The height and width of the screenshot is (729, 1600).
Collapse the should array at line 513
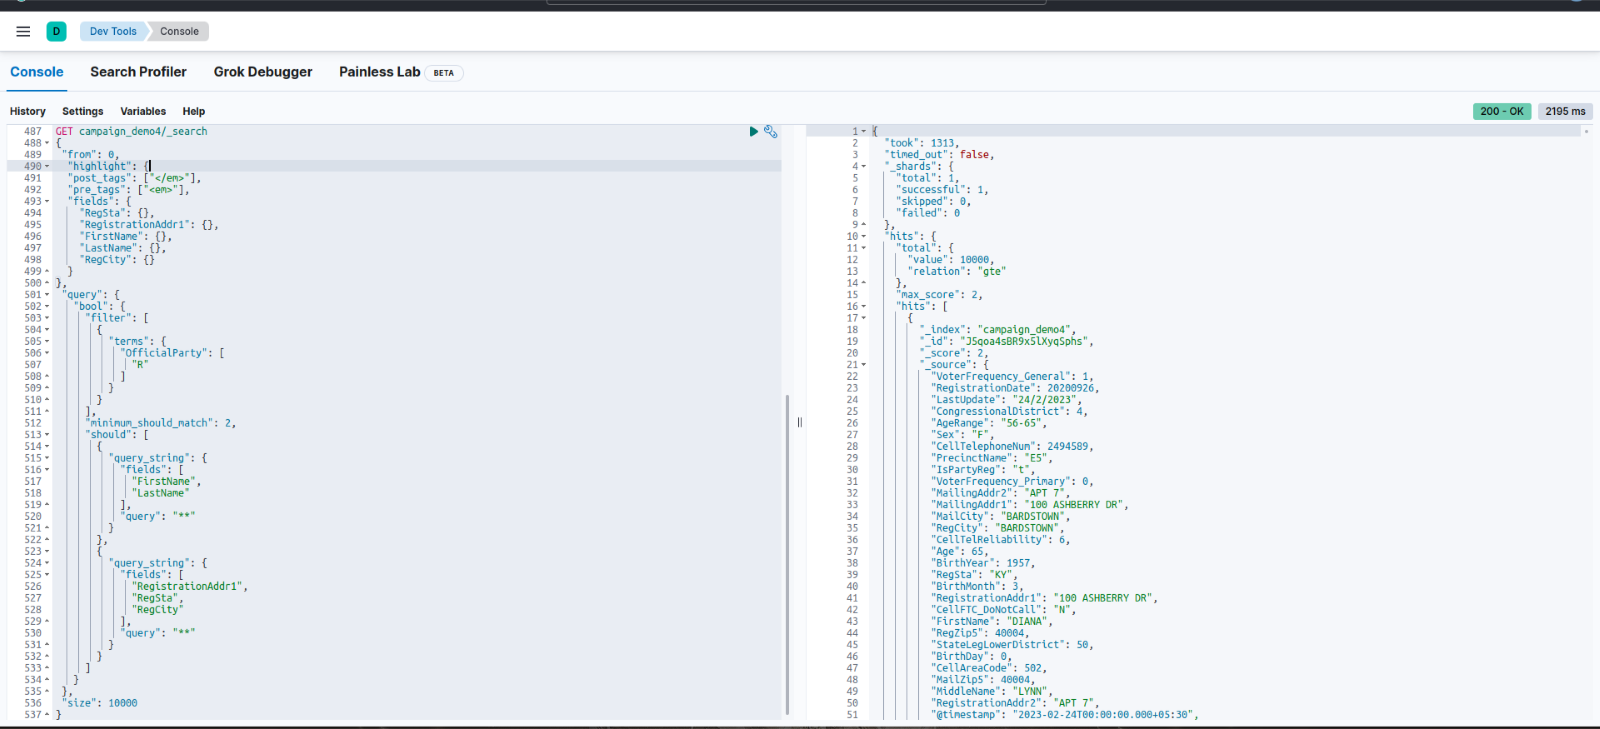coord(47,435)
